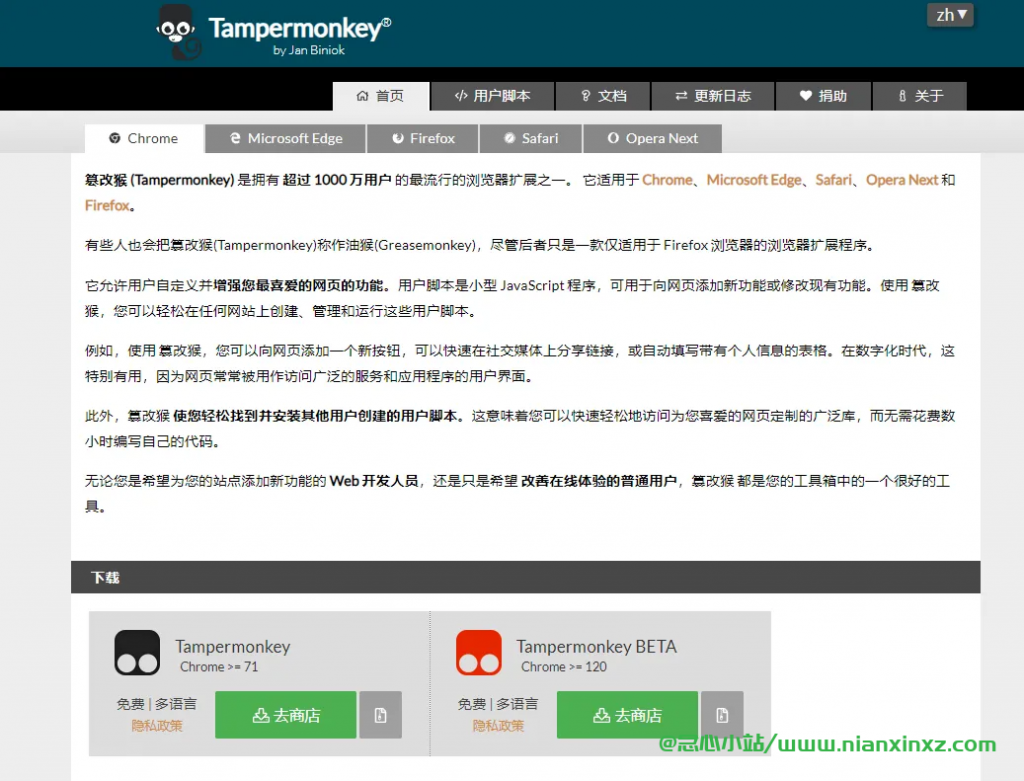Viewport: 1024px width, 781px height.
Task: Click the file icon button beside stable 去商店
Action: pos(381,715)
